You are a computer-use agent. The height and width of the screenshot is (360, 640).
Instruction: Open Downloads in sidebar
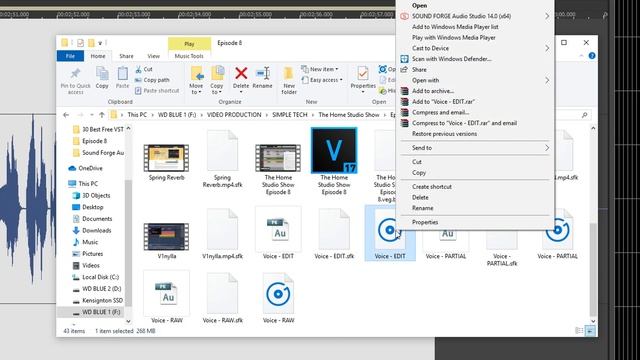(x=92, y=231)
